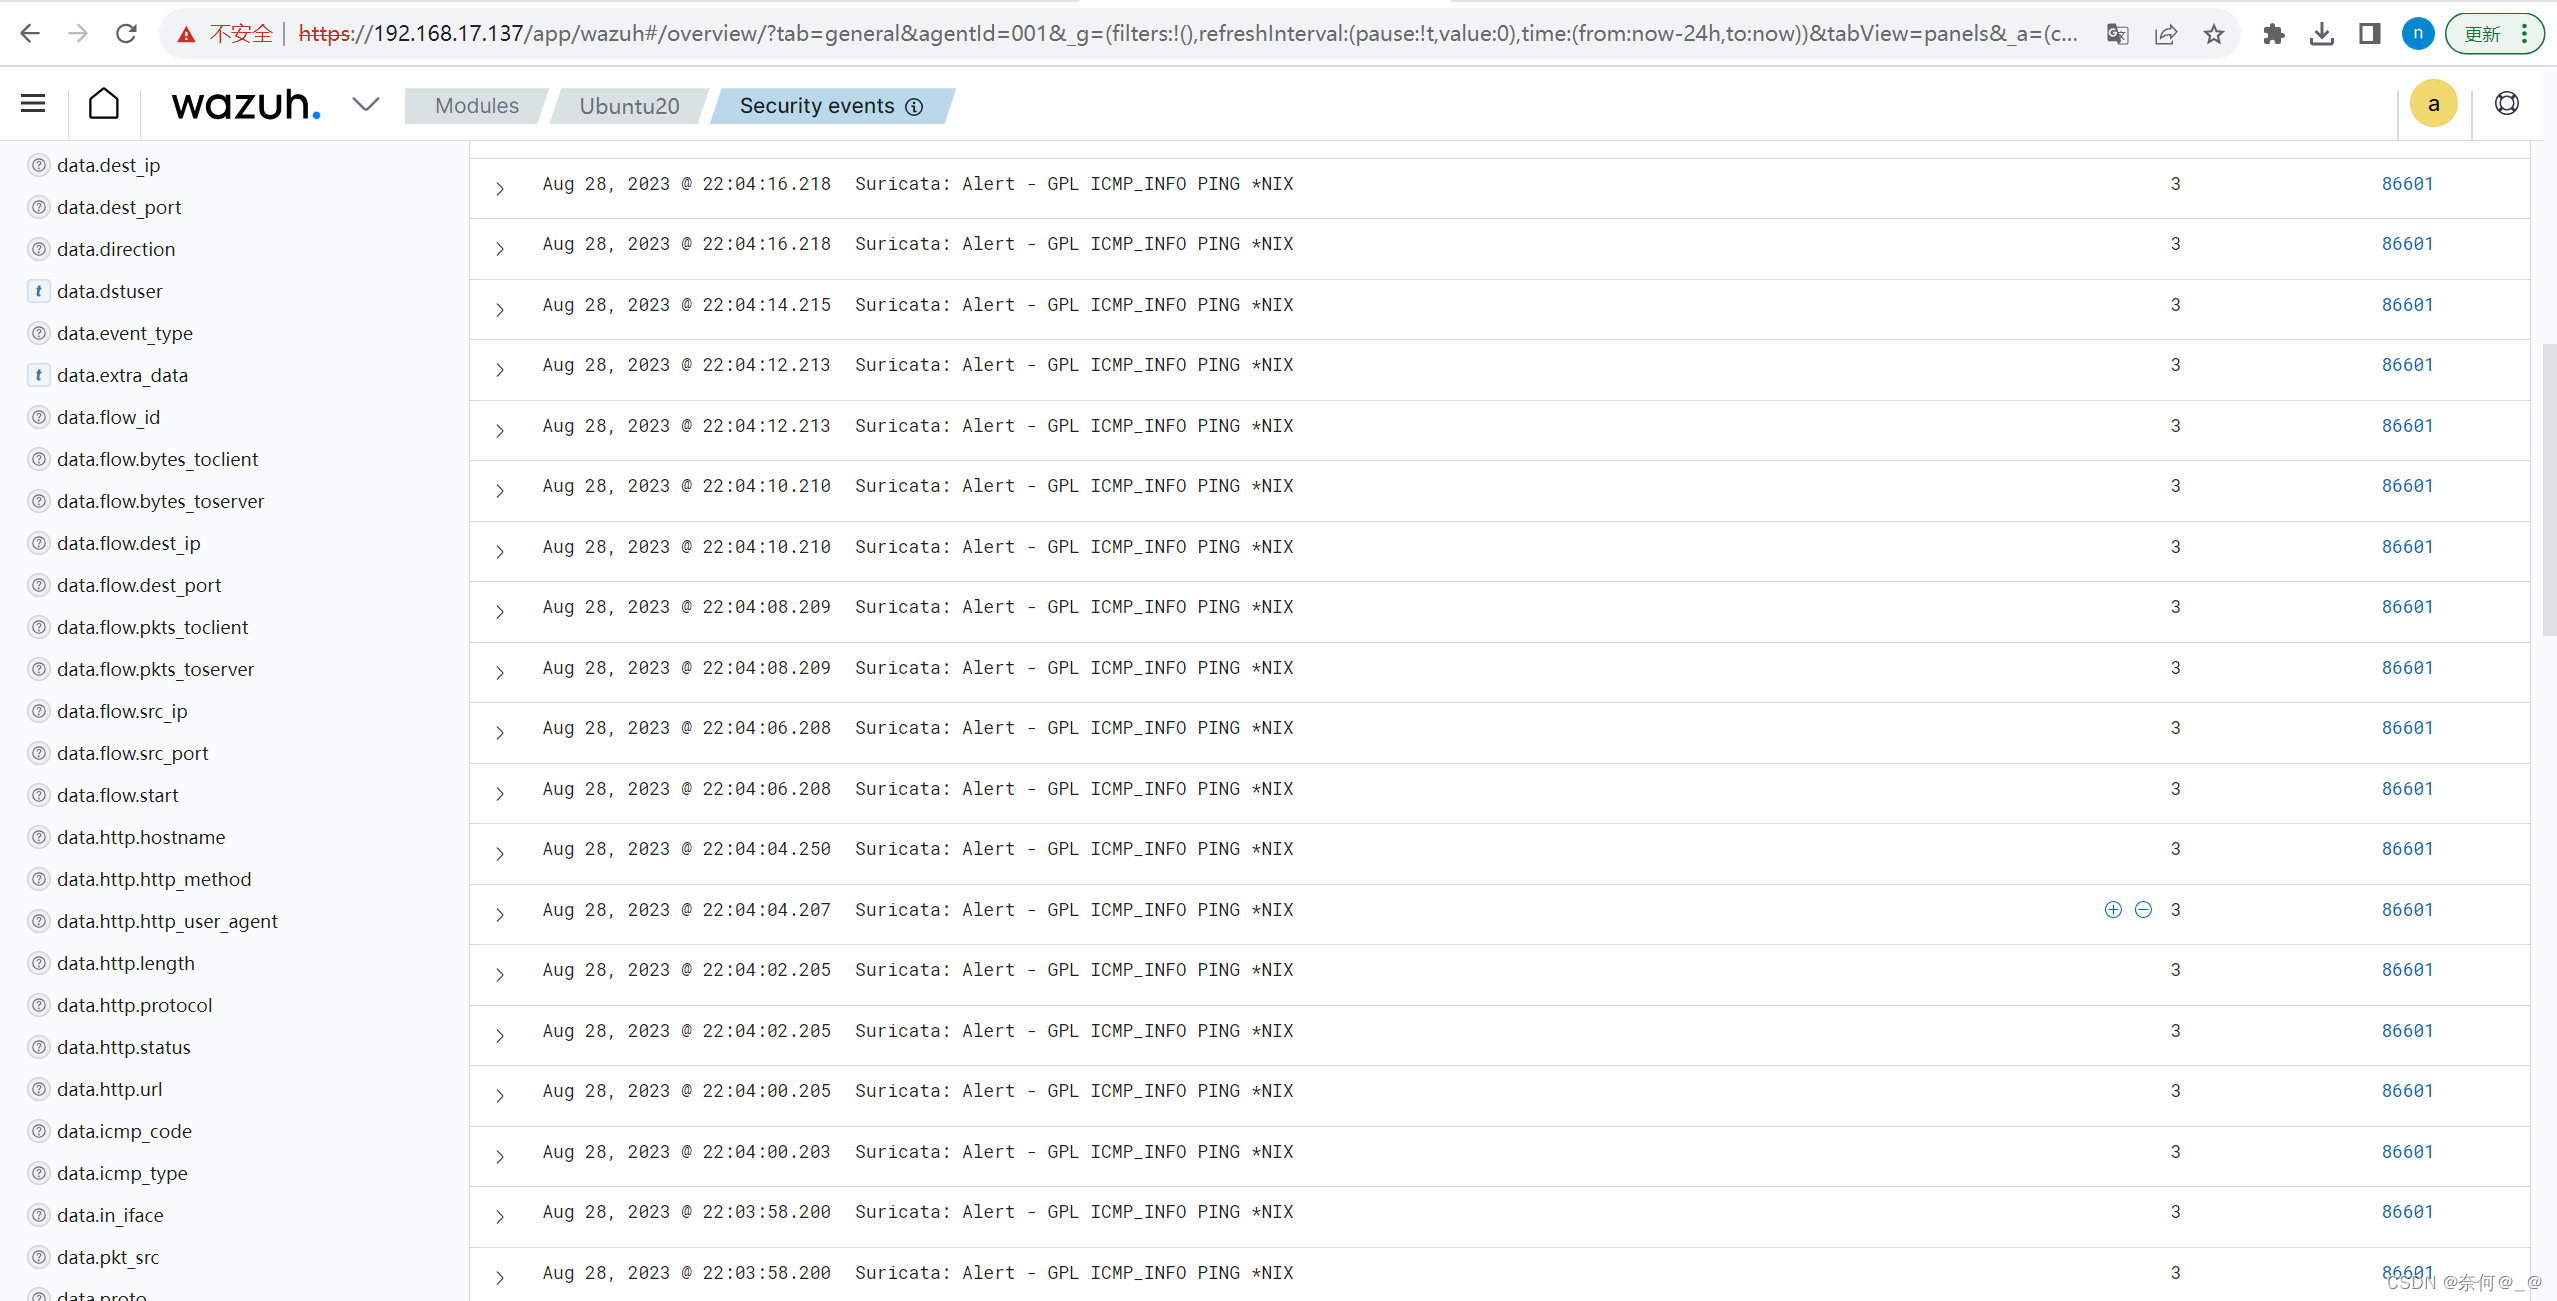2557x1301 pixels.
Task: Expand the 22:04:00.203 event row
Action: pyautogui.click(x=500, y=1156)
